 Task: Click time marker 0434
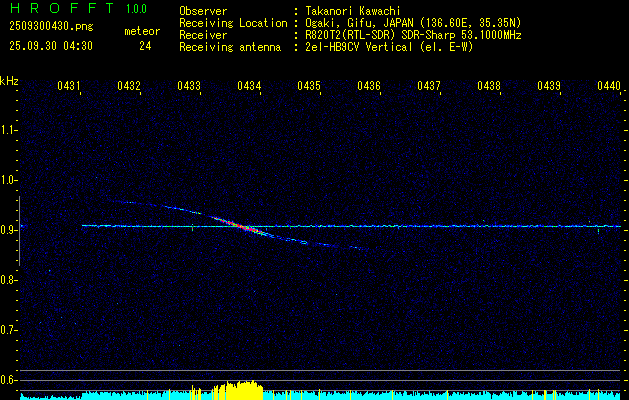pyautogui.click(x=249, y=86)
